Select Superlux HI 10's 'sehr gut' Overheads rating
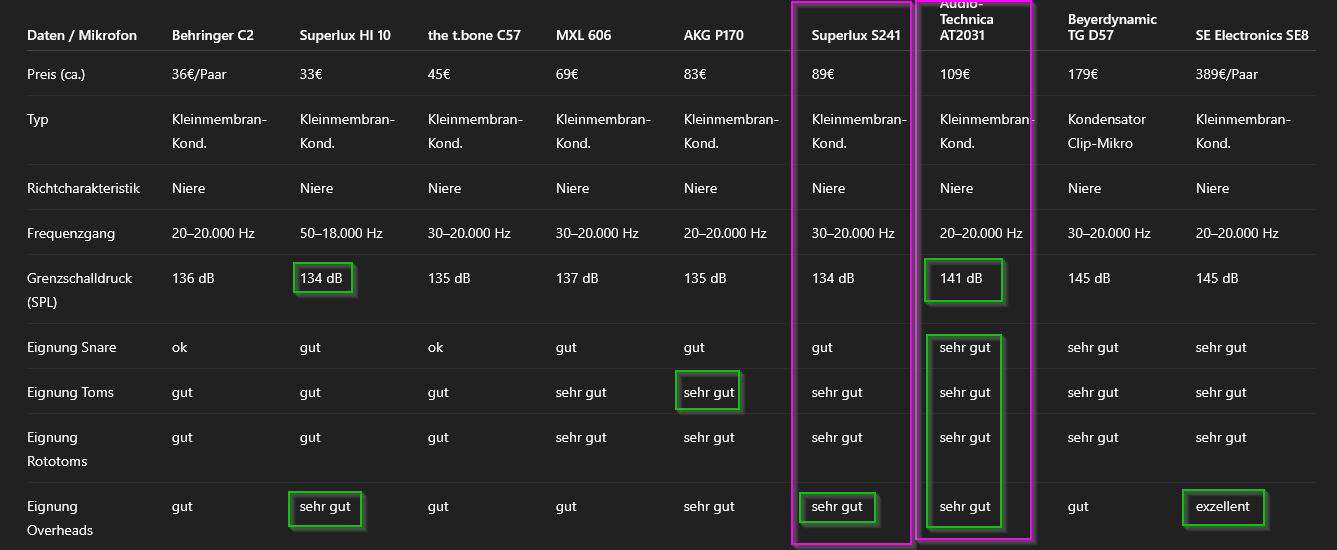 click(325, 506)
